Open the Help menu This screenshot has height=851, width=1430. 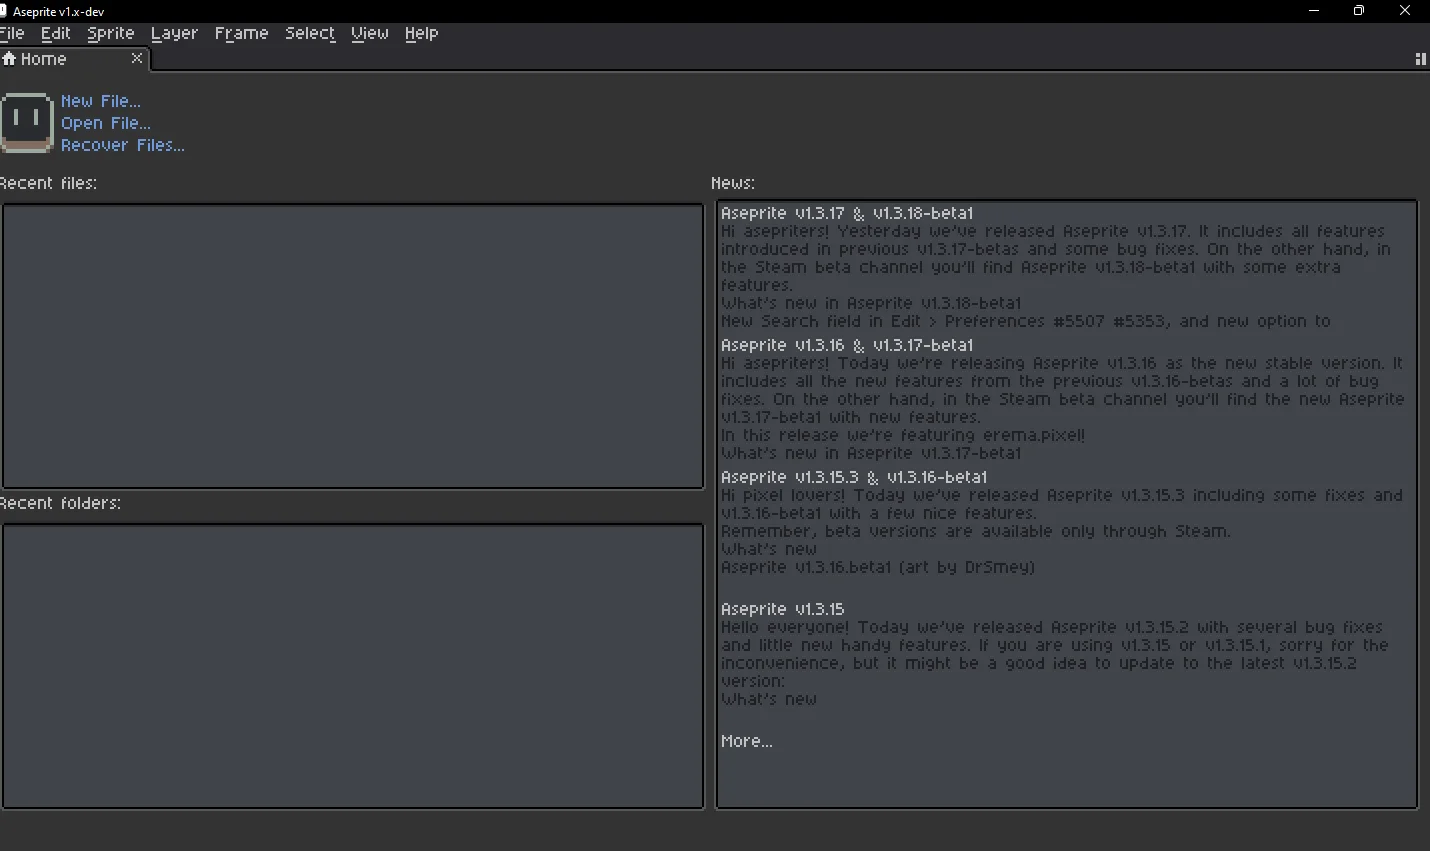pyautogui.click(x=422, y=33)
